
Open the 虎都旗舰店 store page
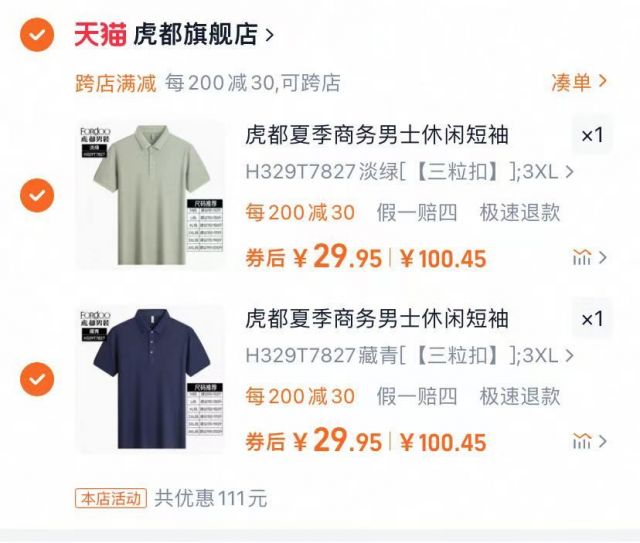pyautogui.click(x=203, y=34)
